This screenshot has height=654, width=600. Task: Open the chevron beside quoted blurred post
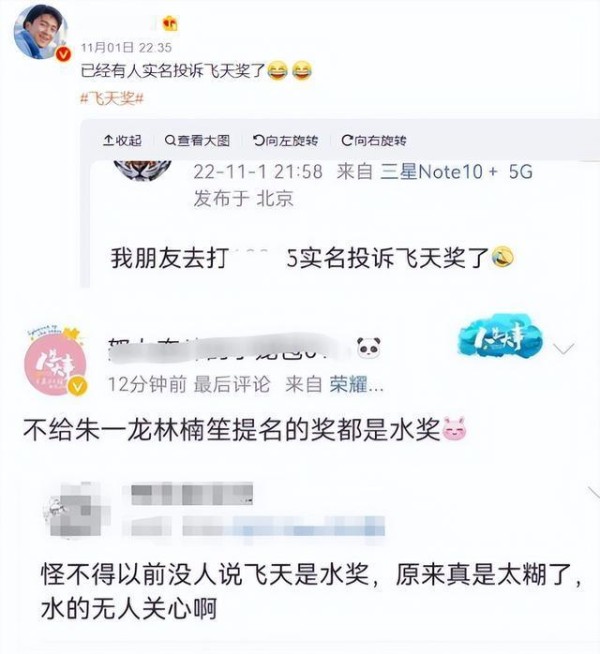coord(593,493)
